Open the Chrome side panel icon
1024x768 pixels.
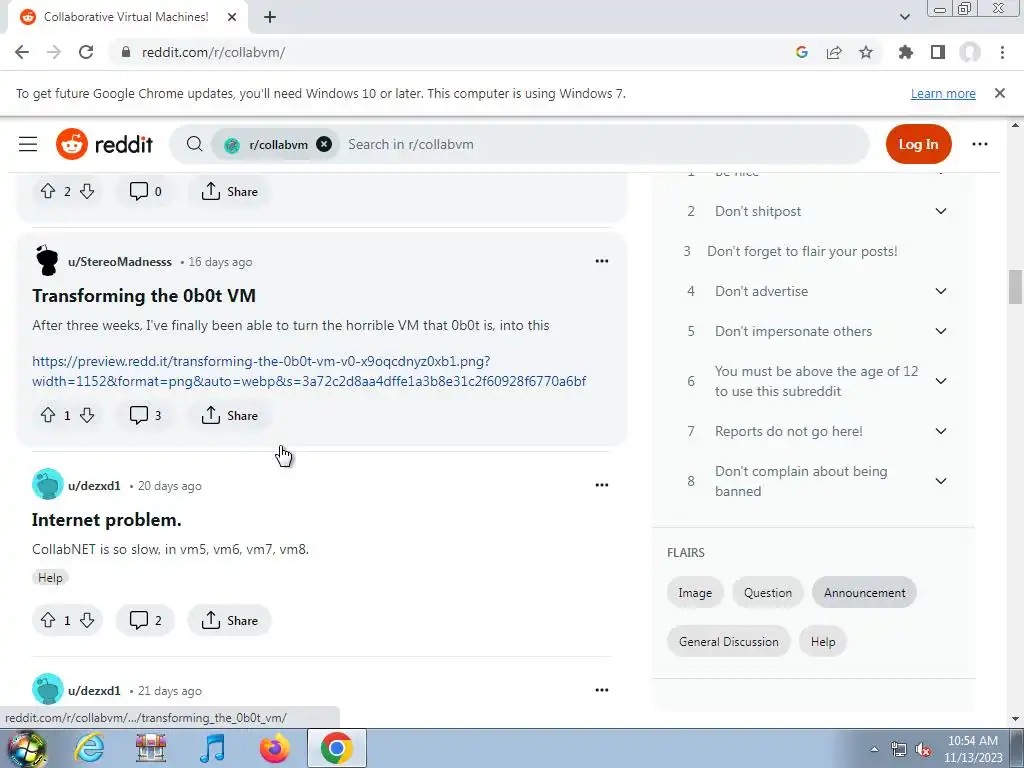938,52
